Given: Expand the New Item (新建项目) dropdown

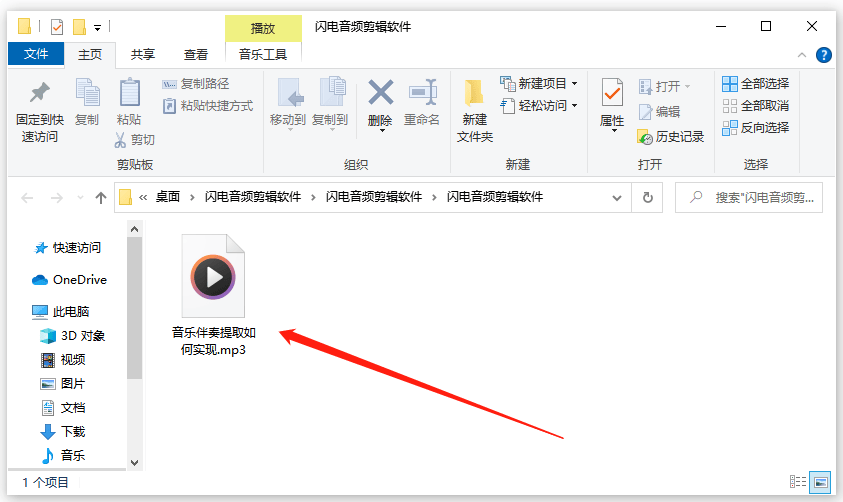Looking at the screenshot, I should (x=575, y=84).
